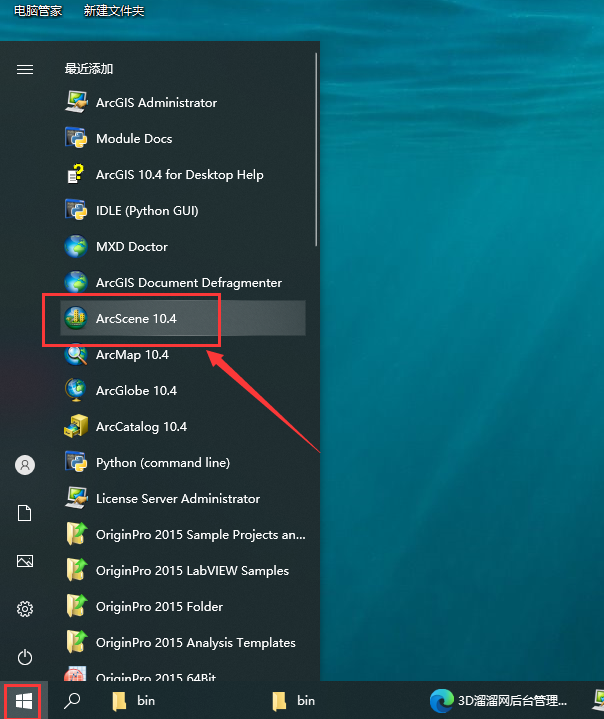Viewport: 604px width, 719px height.
Task: Click the ArcGlobe 10.4 text label
Action: [x=136, y=391]
